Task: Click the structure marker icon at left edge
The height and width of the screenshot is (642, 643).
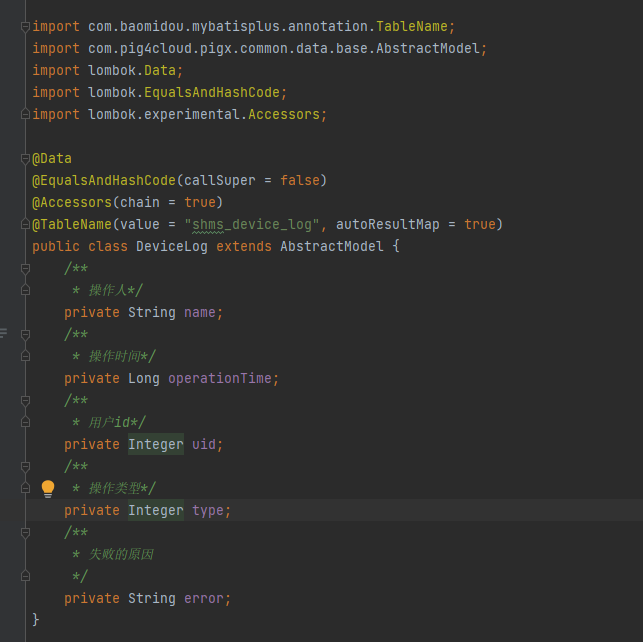Action: click(x=3, y=333)
